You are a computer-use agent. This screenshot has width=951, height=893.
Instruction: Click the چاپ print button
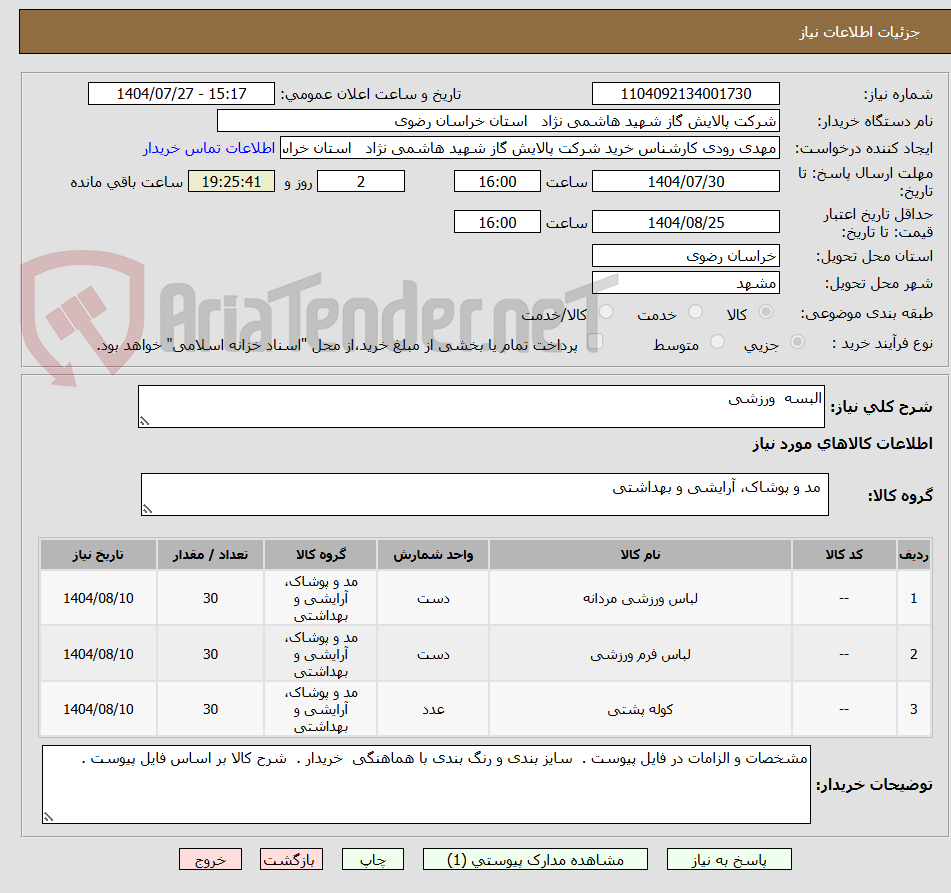(372, 860)
